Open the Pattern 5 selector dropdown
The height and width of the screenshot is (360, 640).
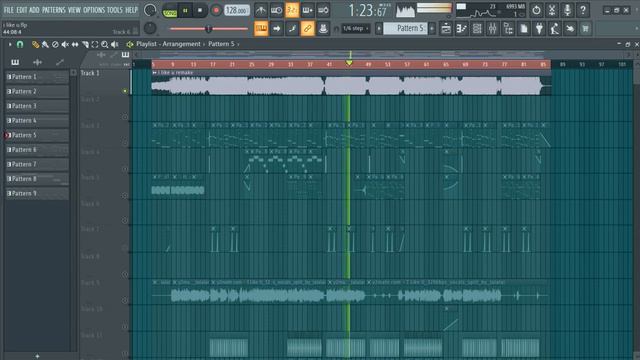[406, 29]
